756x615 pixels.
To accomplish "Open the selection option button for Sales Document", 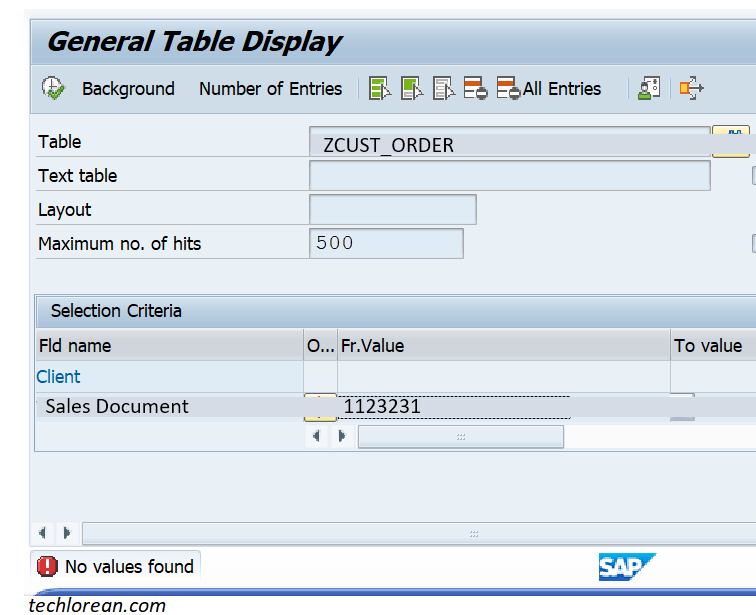I will point(320,406).
